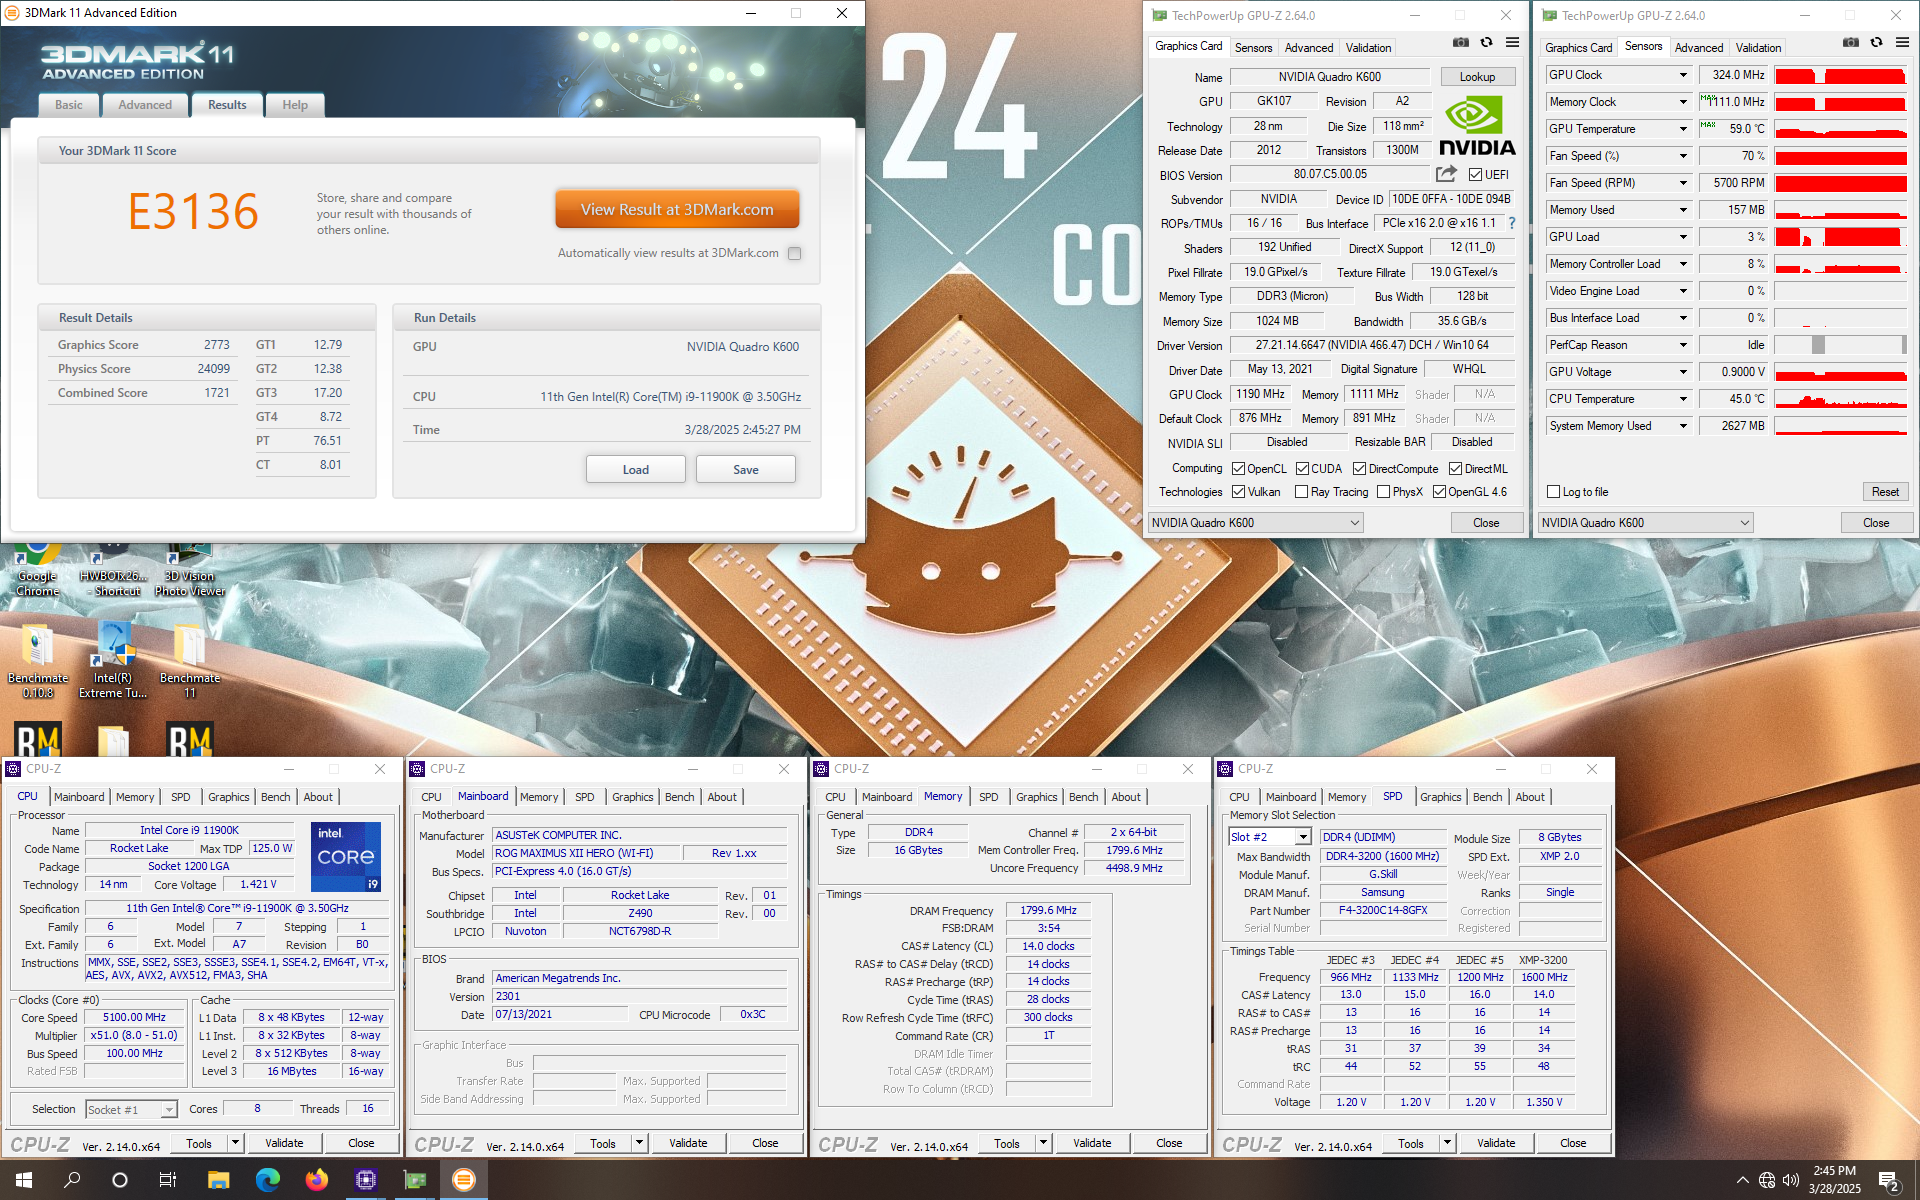Open the Bench tab in the first CPU-Z window
This screenshot has width=1920, height=1200.
tap(276, 797)
